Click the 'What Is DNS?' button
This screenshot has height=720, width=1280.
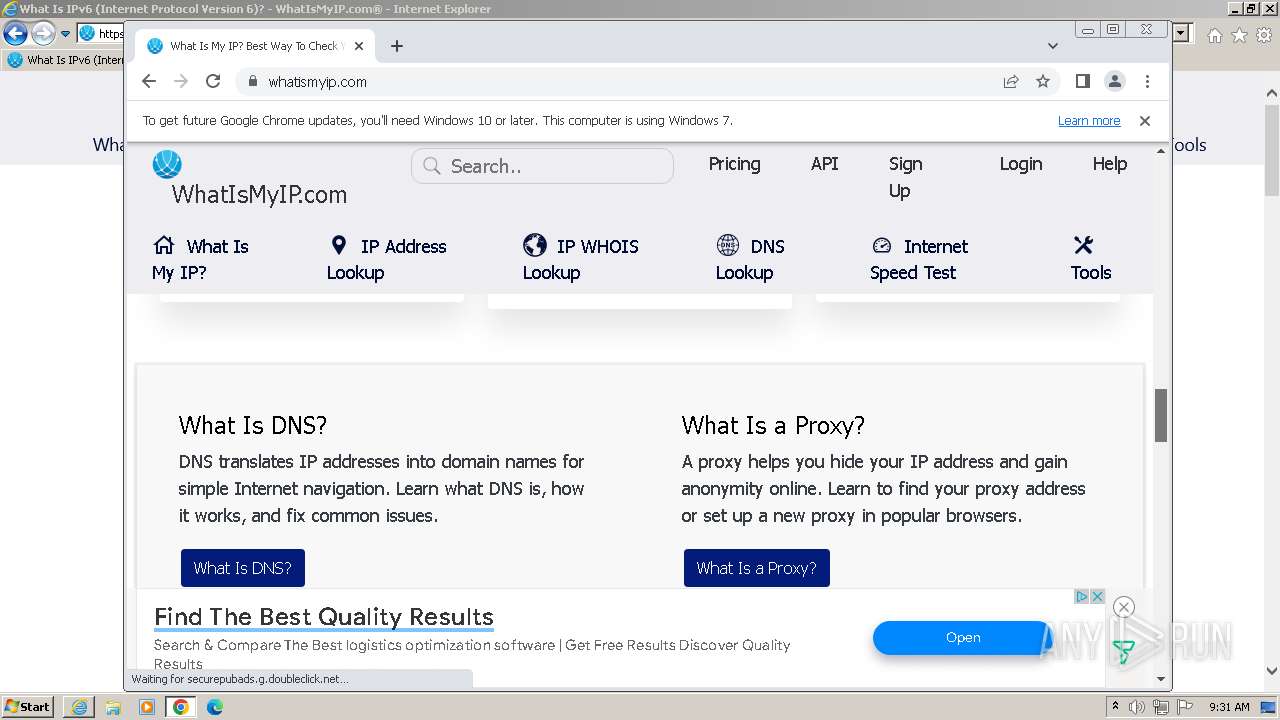coord(243,568)
